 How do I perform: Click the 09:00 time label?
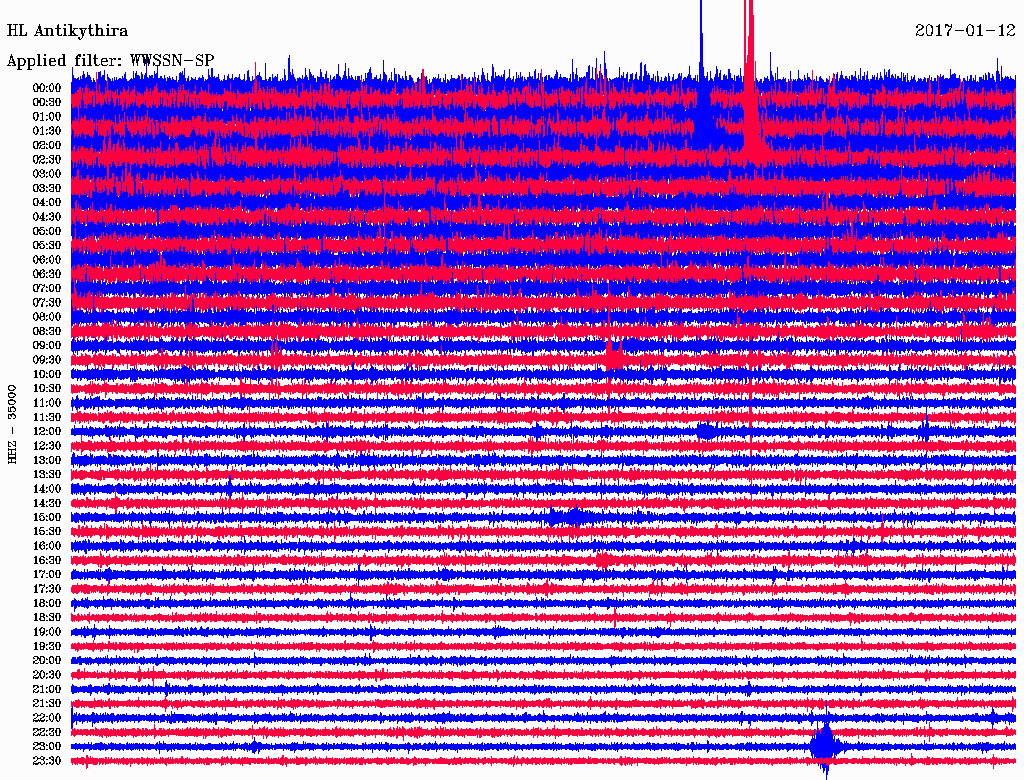click(x=47, y=346)
